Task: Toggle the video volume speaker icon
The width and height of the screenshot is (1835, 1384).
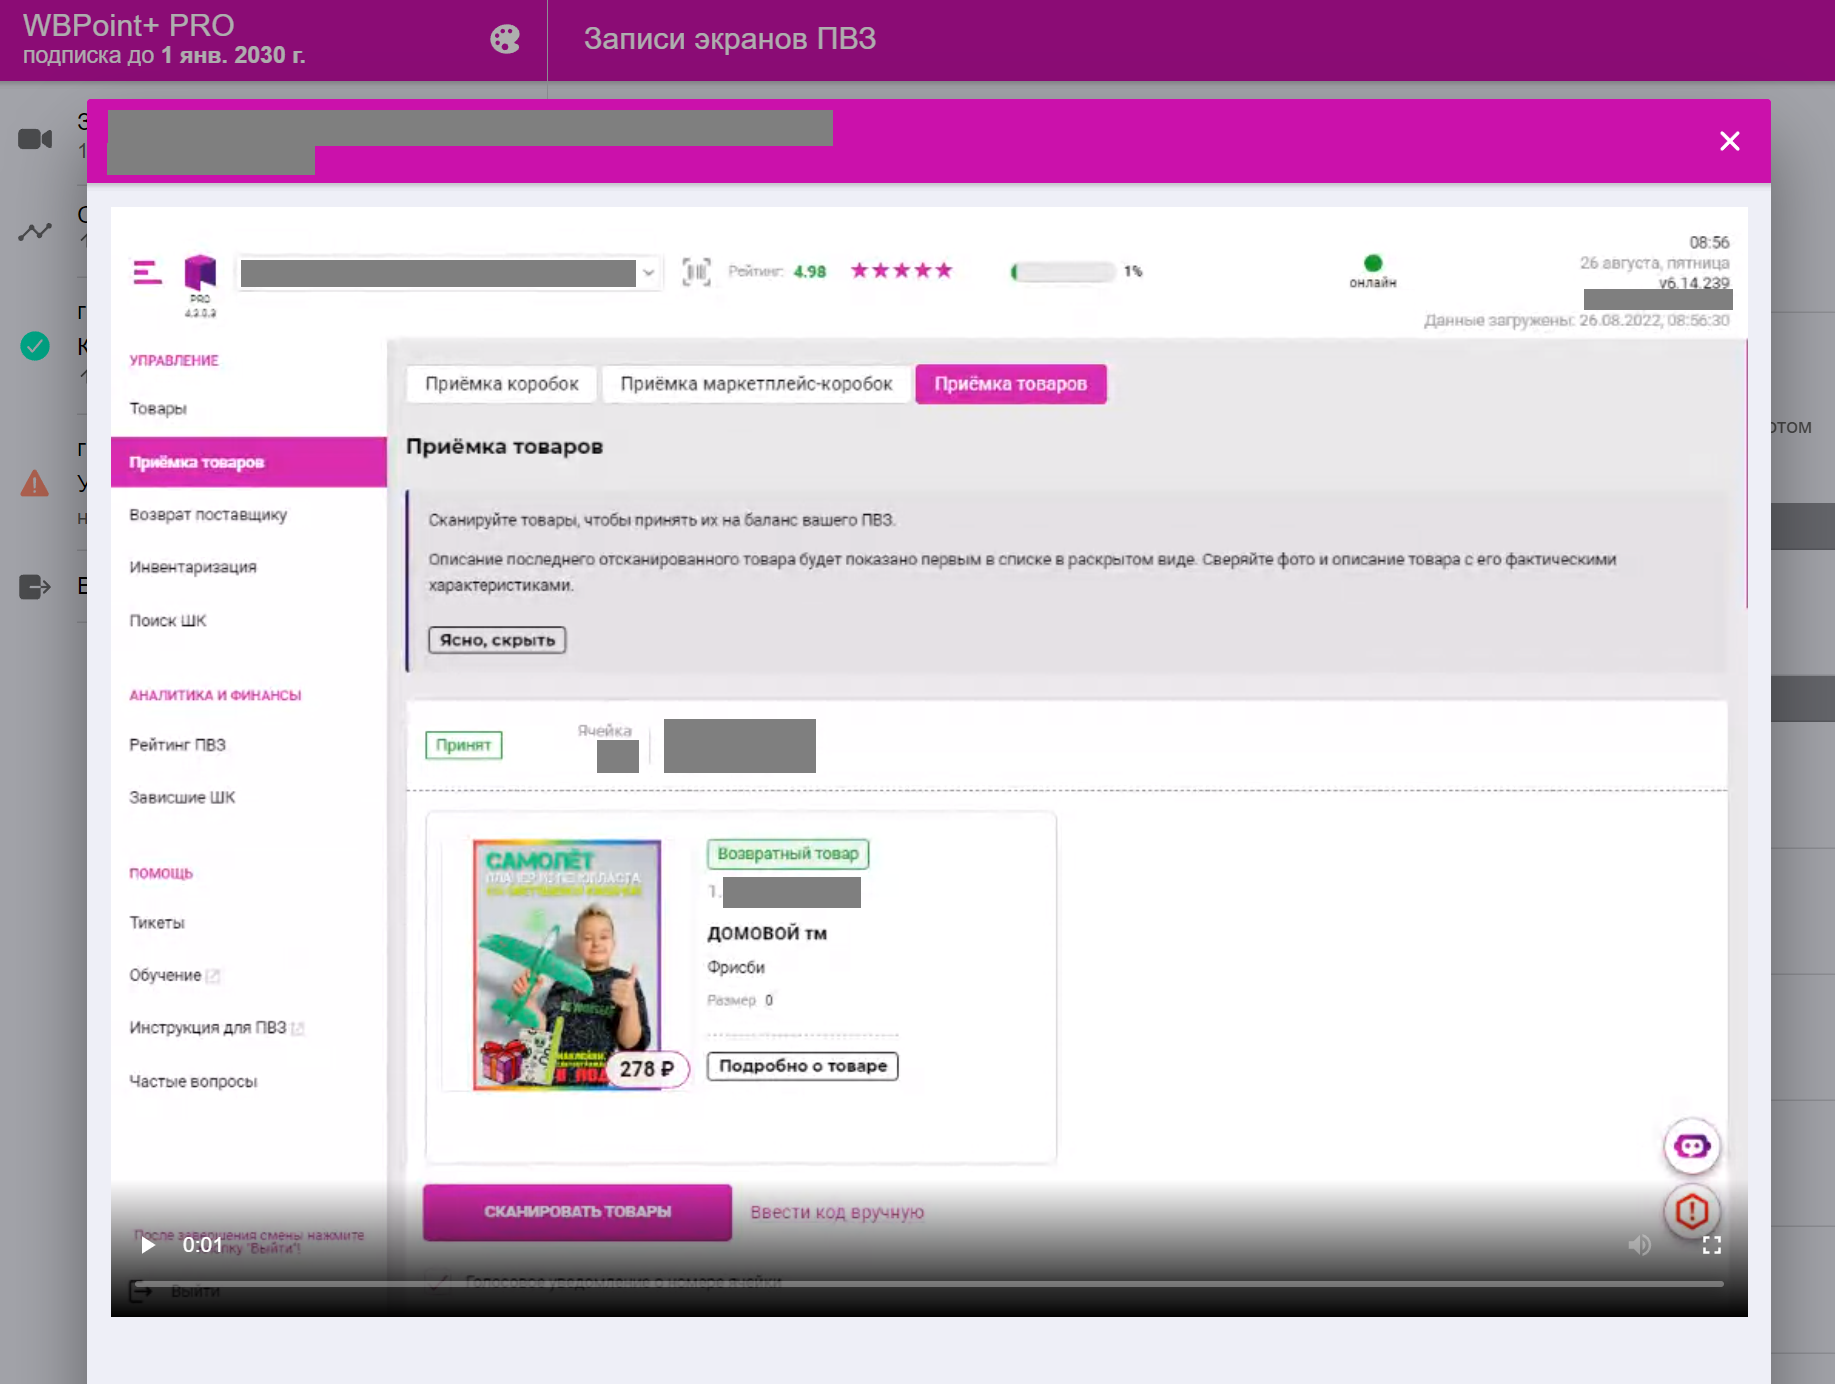Action: tap(1639, 1245)
